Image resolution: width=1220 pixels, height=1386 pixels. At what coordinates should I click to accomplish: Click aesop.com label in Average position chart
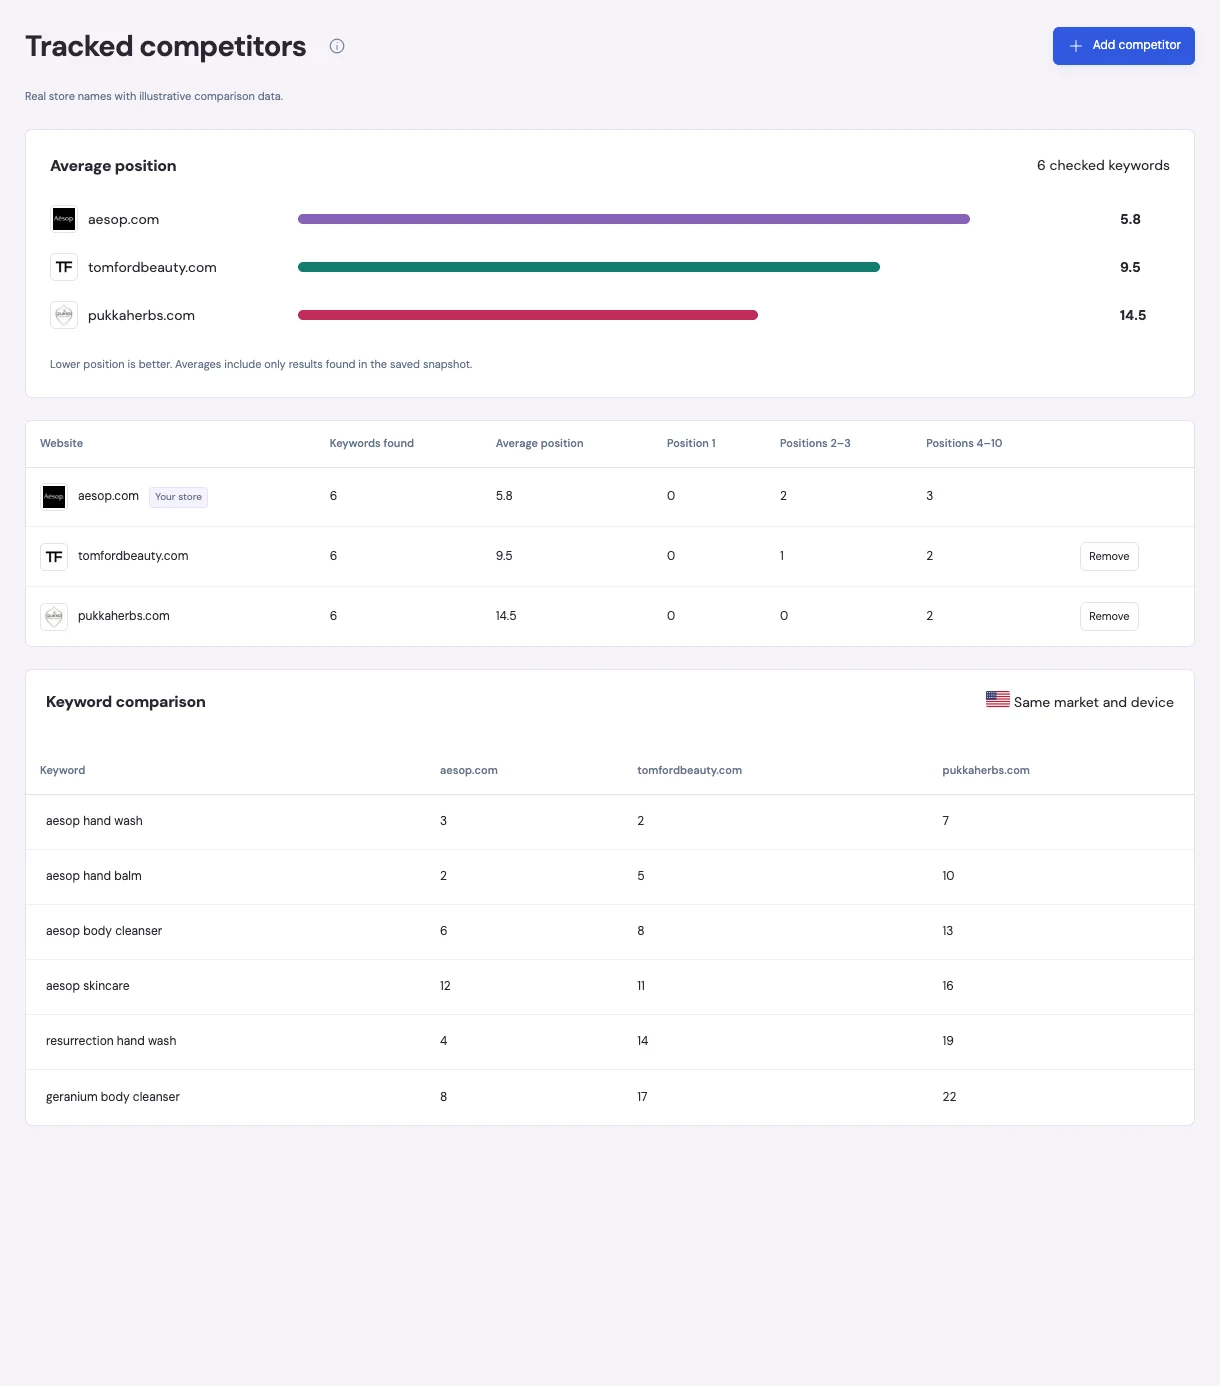123,220
